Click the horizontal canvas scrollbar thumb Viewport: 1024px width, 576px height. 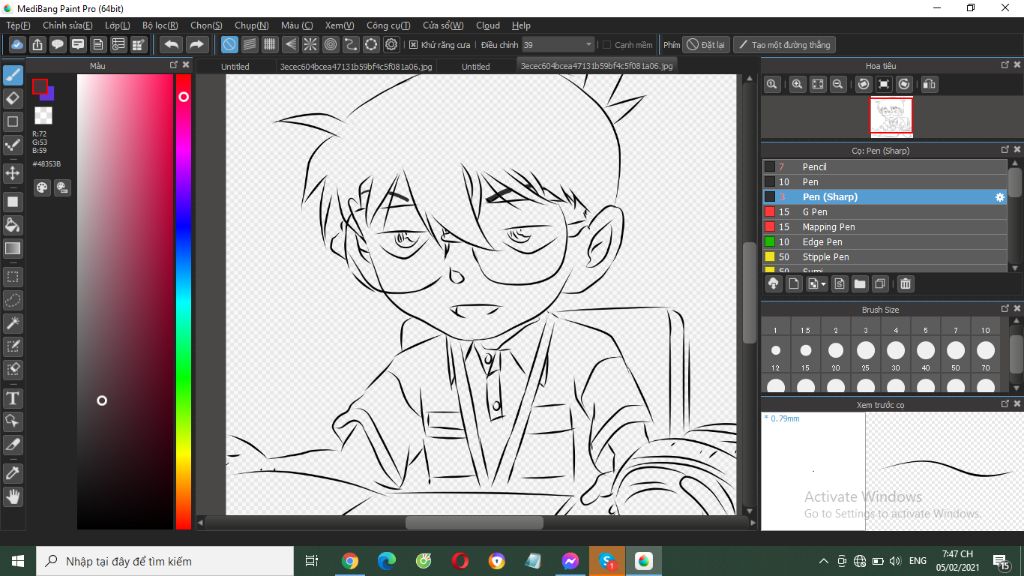tap(474, 522)
